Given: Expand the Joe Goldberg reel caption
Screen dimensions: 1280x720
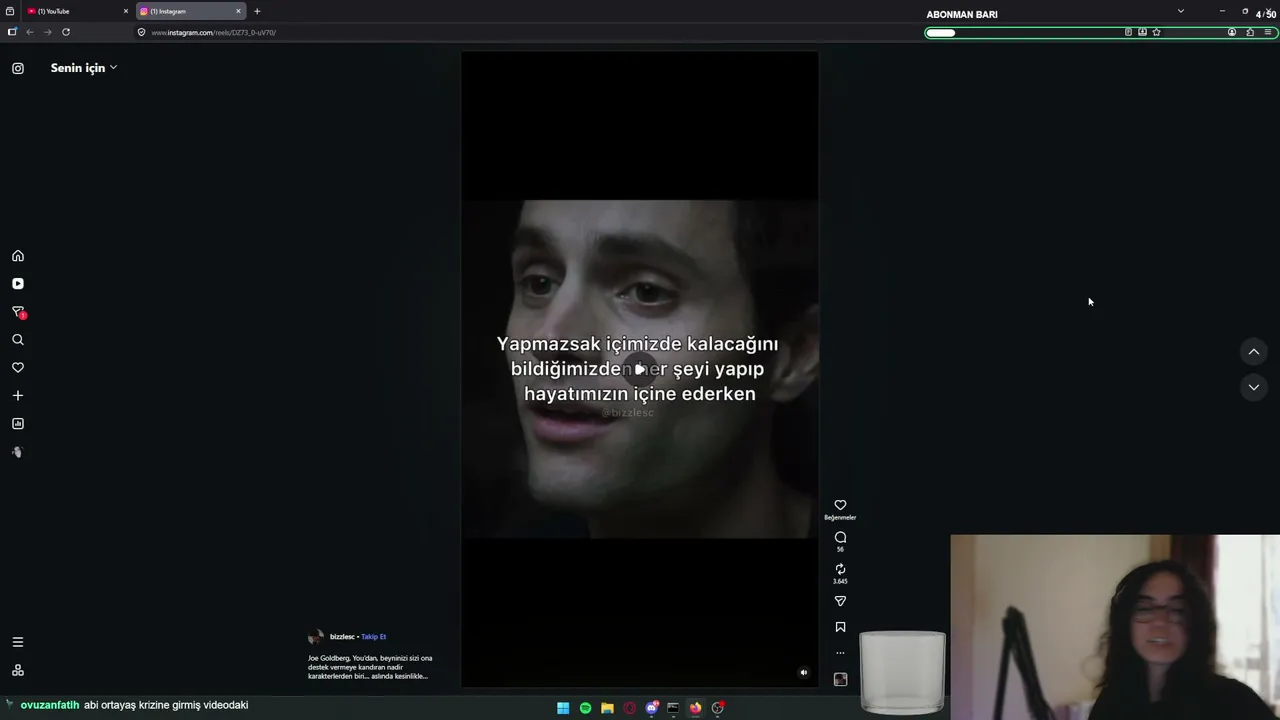Looking at the screenshot, I should (370, 667).
